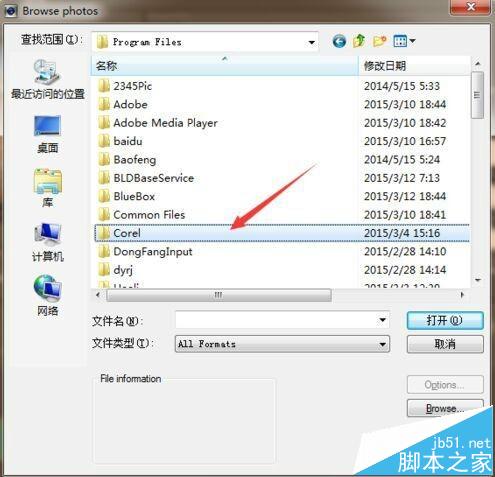Open the view menu icon

pos(404,41)
